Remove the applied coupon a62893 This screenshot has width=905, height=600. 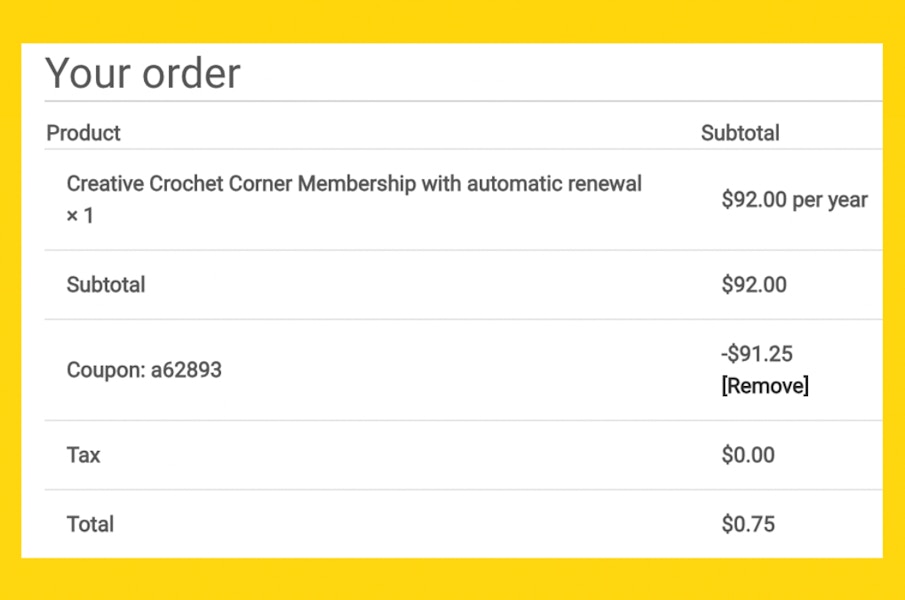765,386
